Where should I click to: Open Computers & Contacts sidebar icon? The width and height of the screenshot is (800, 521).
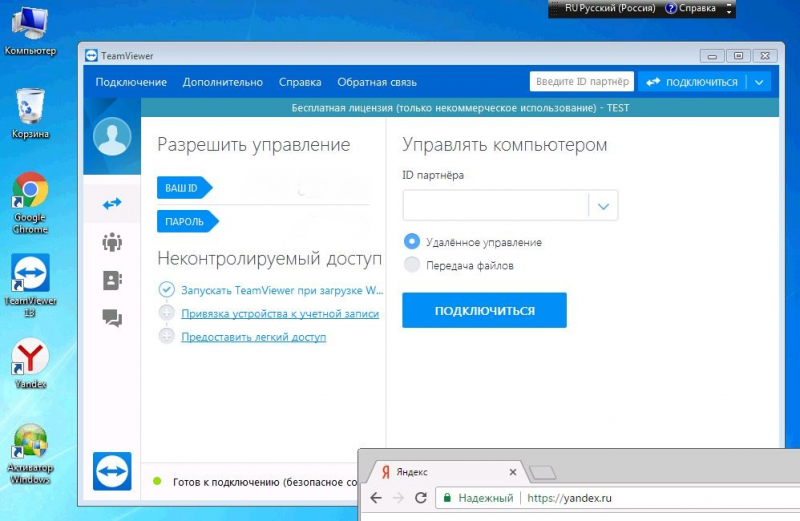112,280
